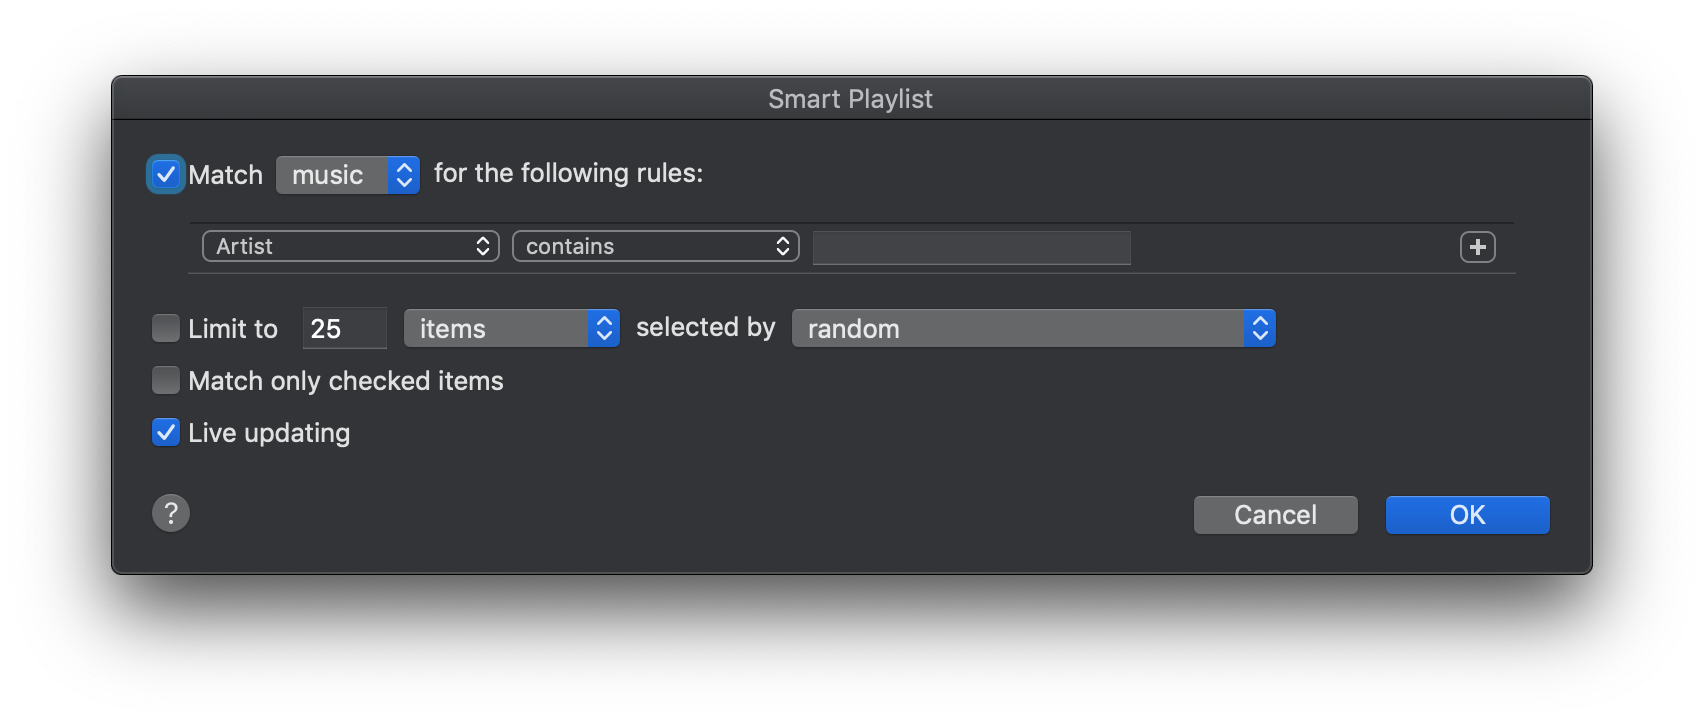Confirm the playlist with OK
Screen dimensions: 1704x722
tap(1467, 515)
